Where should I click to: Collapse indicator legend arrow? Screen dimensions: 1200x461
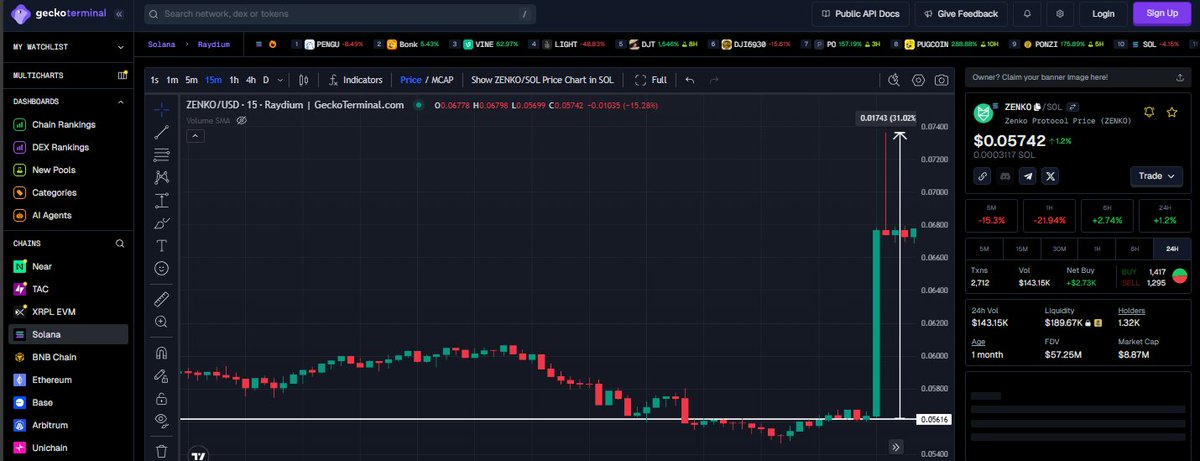(196, 137)
